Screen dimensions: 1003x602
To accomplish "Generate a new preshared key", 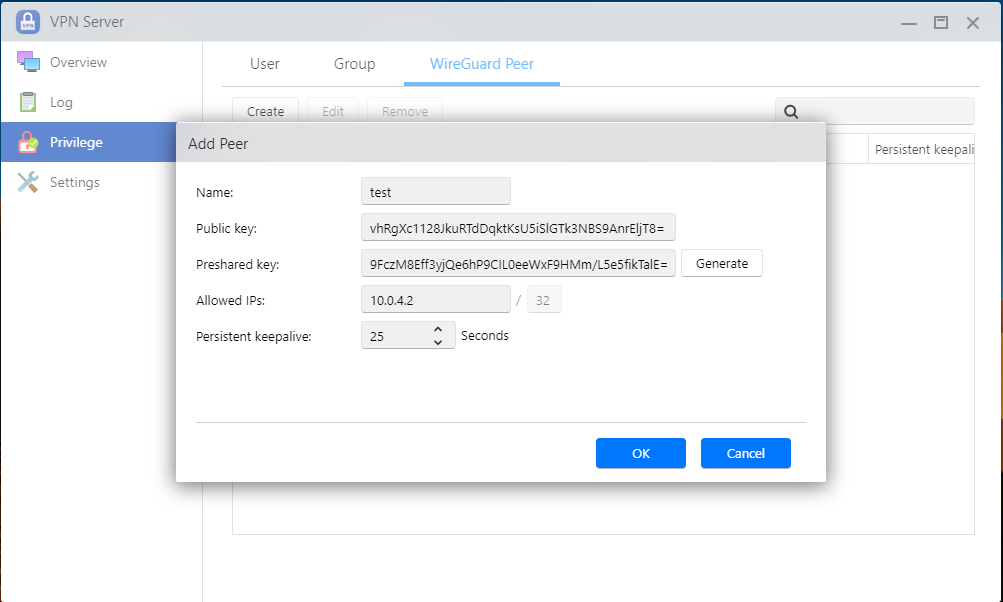I will coord(722,264).
